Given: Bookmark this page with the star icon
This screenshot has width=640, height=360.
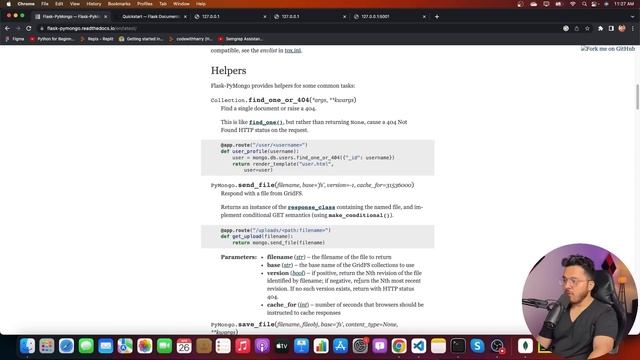Looking at the screenshot, I should click(587, 29).
